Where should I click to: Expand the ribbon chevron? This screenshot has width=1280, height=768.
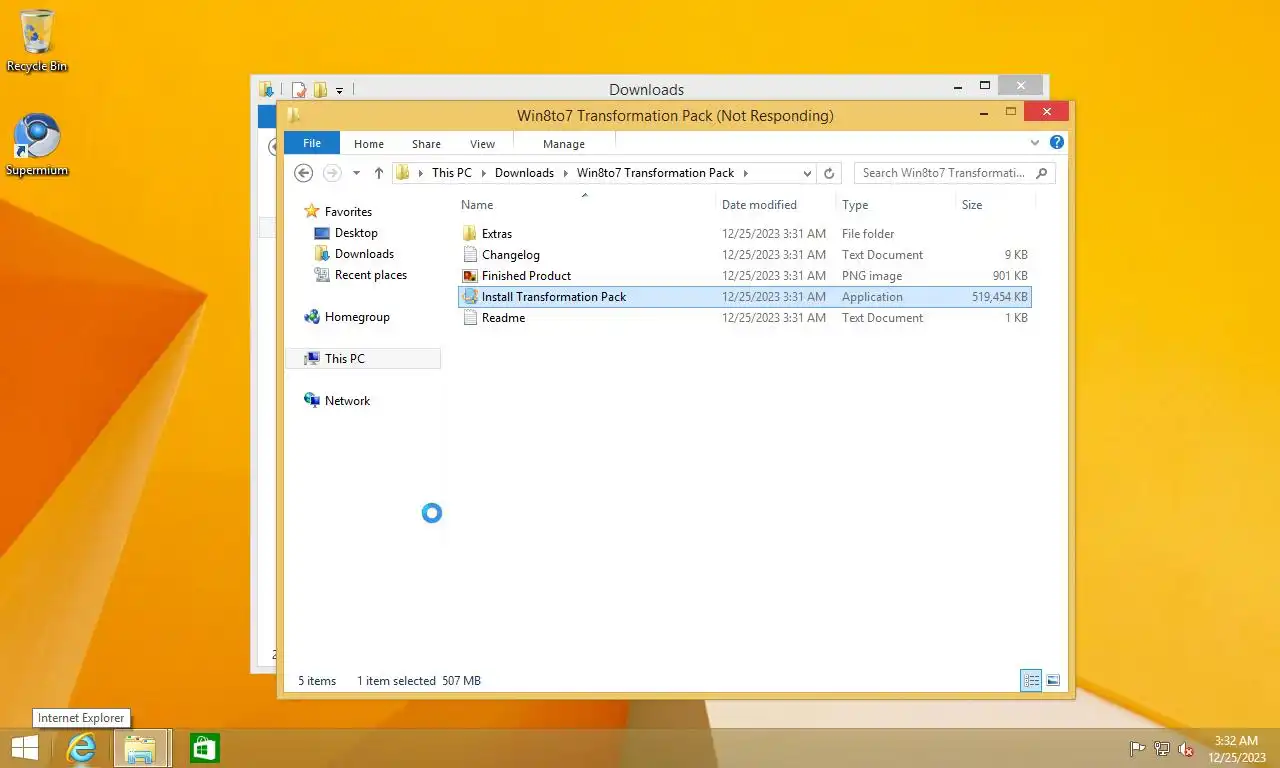[x=1035, y=143]
